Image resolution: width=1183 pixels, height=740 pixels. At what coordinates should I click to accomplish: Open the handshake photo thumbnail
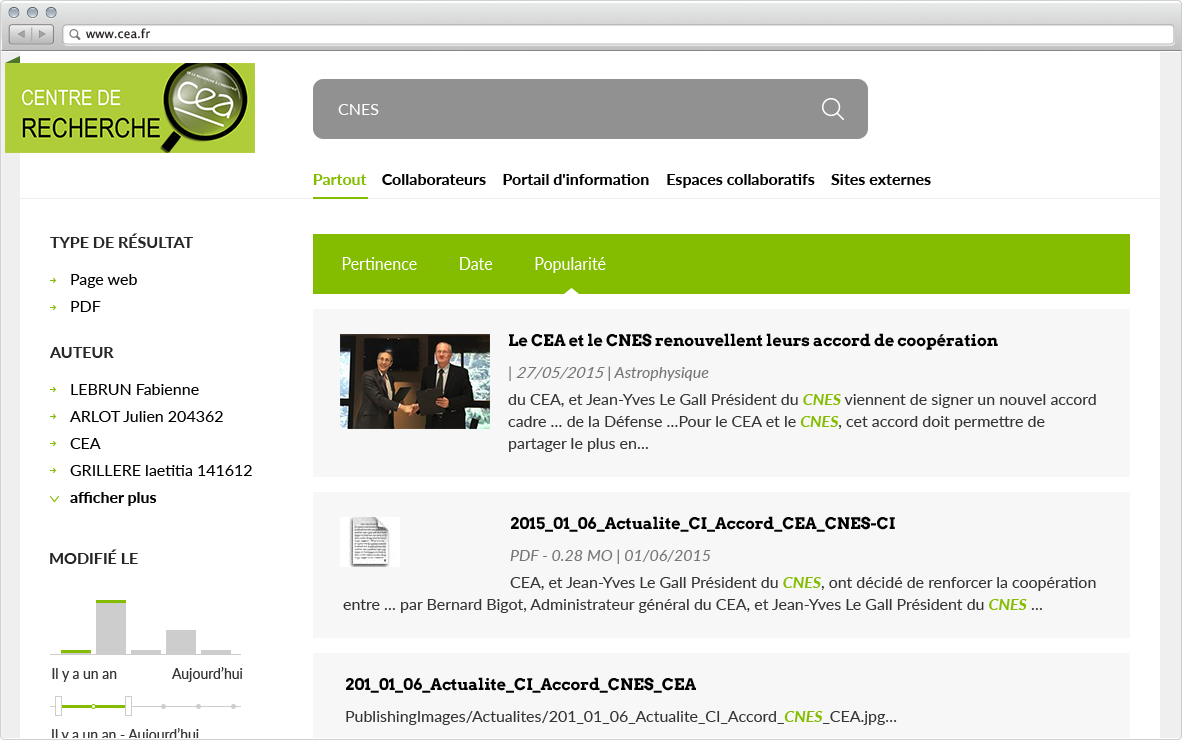[415, 382]
